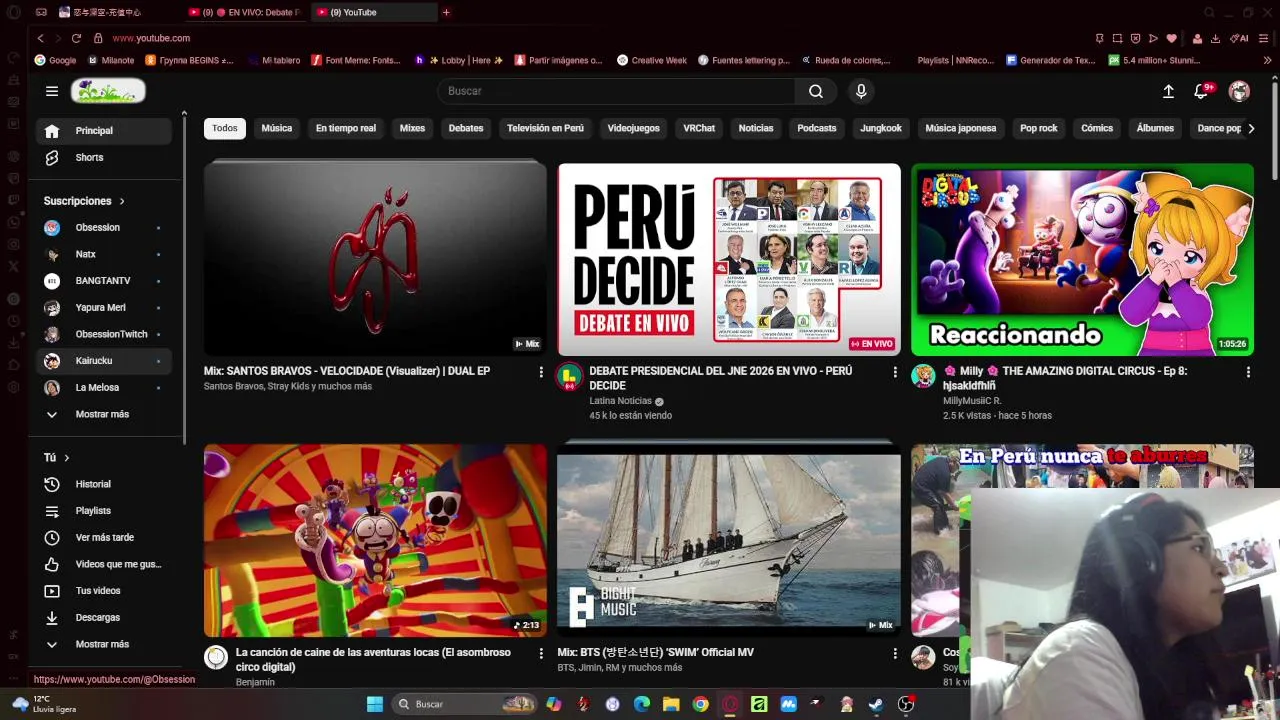
Task: Select the Mixes filter chip
Action: pos(412,128)
